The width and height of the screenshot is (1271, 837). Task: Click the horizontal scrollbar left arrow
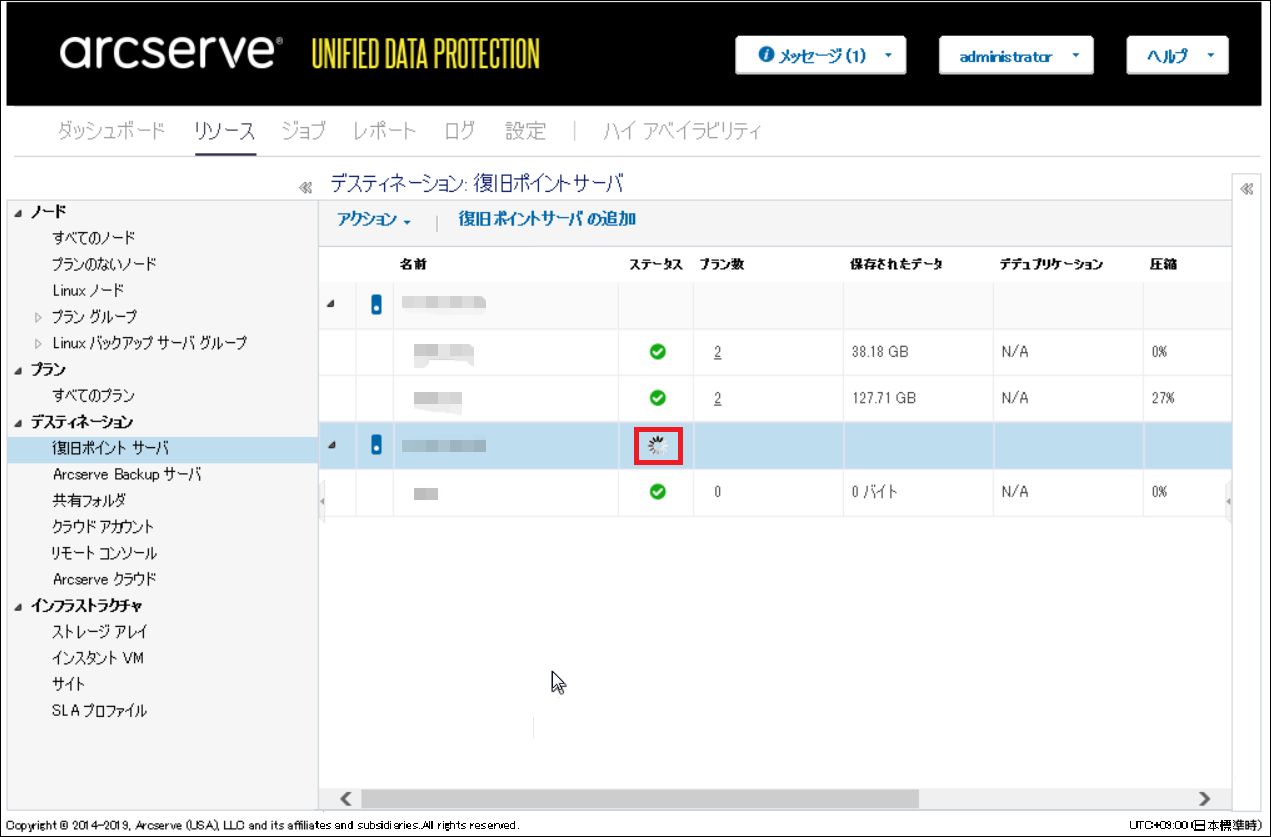click(x=345, y=798)
